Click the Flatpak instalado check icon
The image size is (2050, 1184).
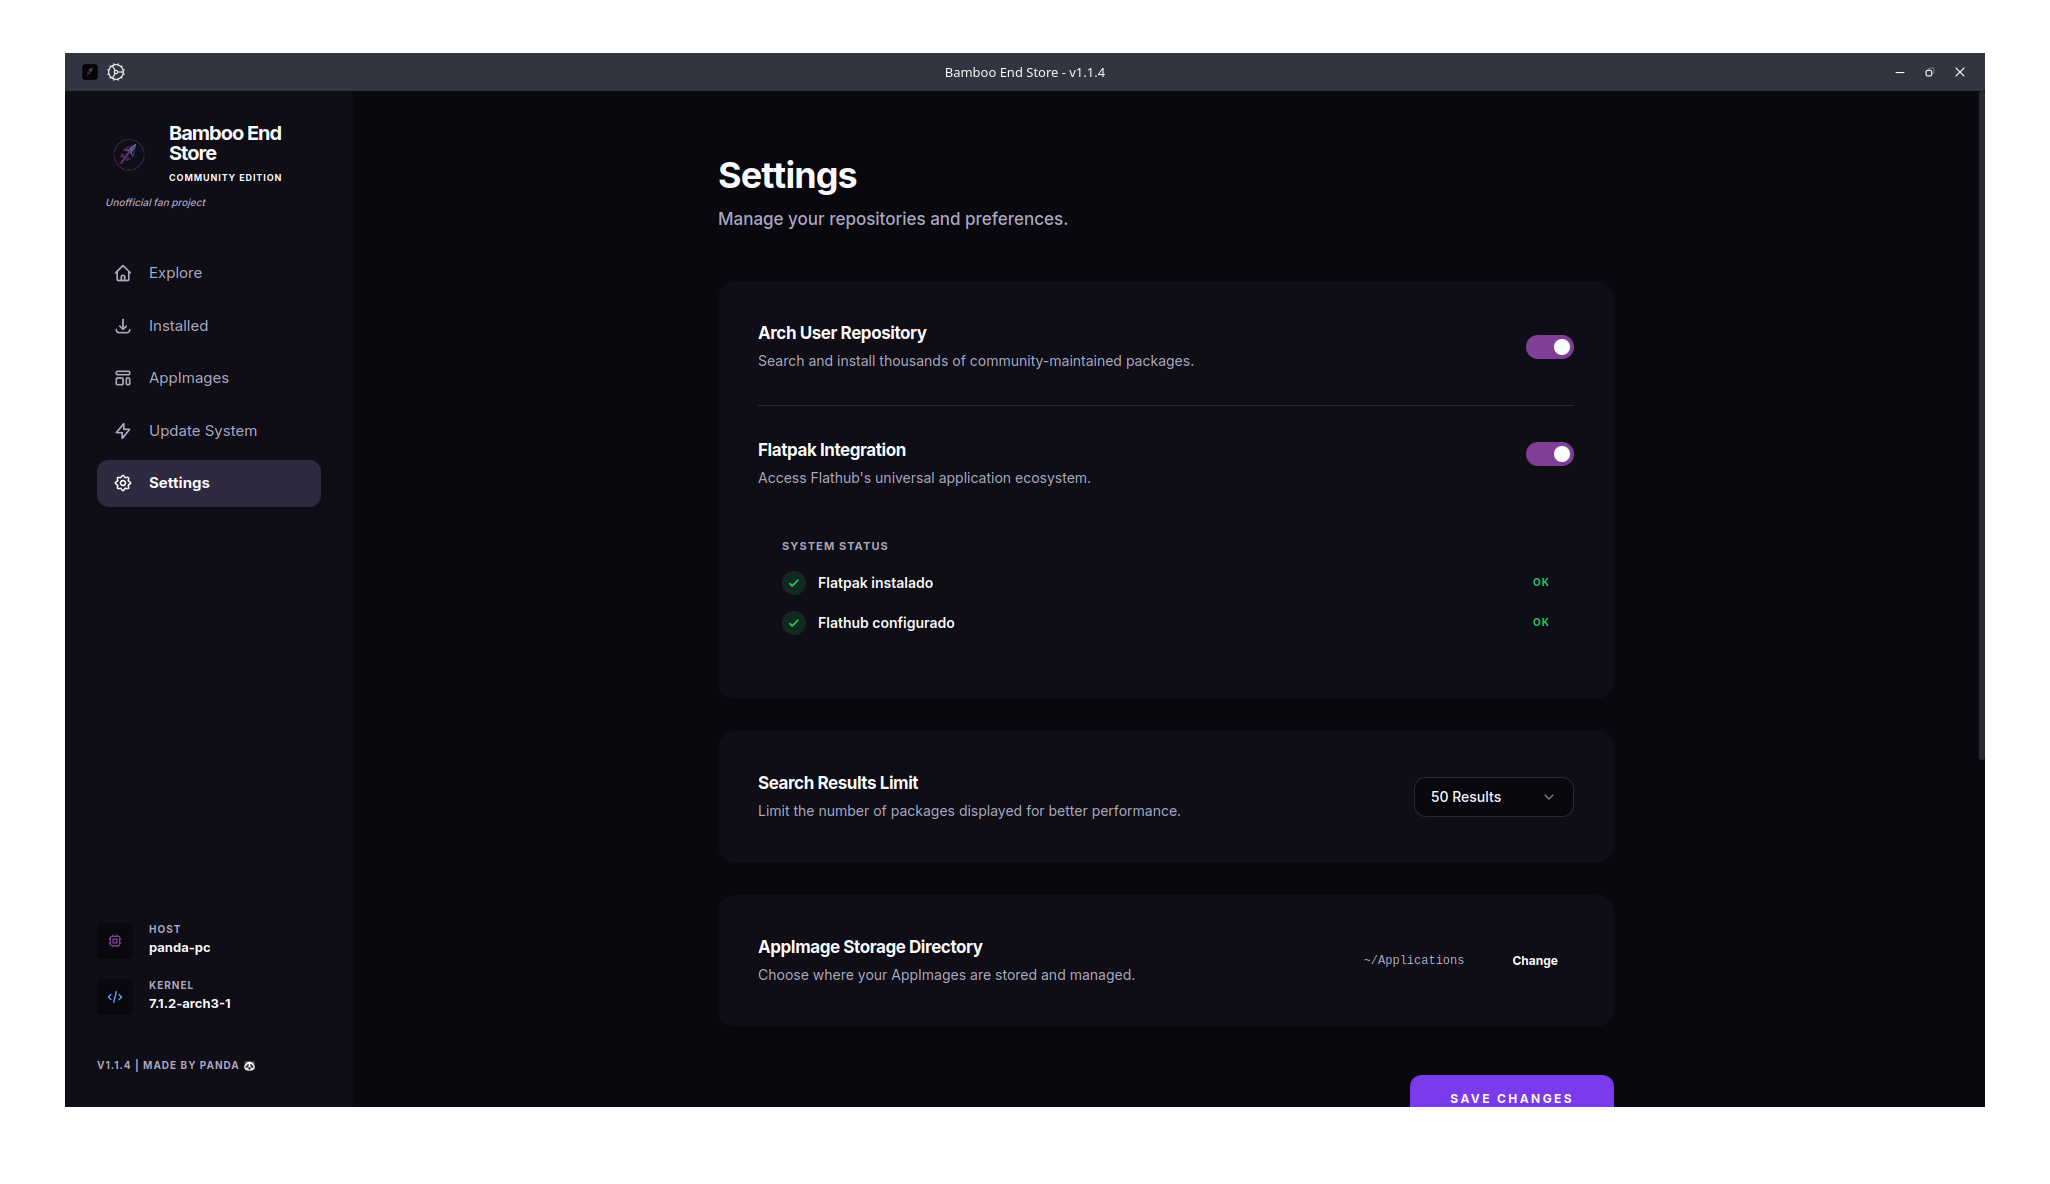[794, 583]
